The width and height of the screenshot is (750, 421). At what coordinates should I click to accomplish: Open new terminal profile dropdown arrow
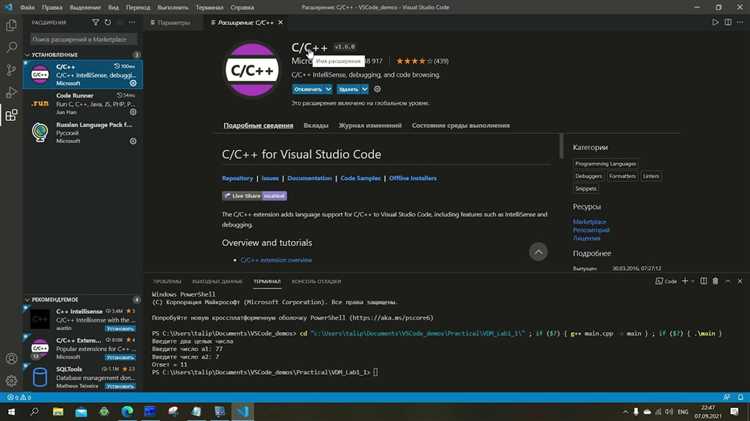(x=693, y=281)
